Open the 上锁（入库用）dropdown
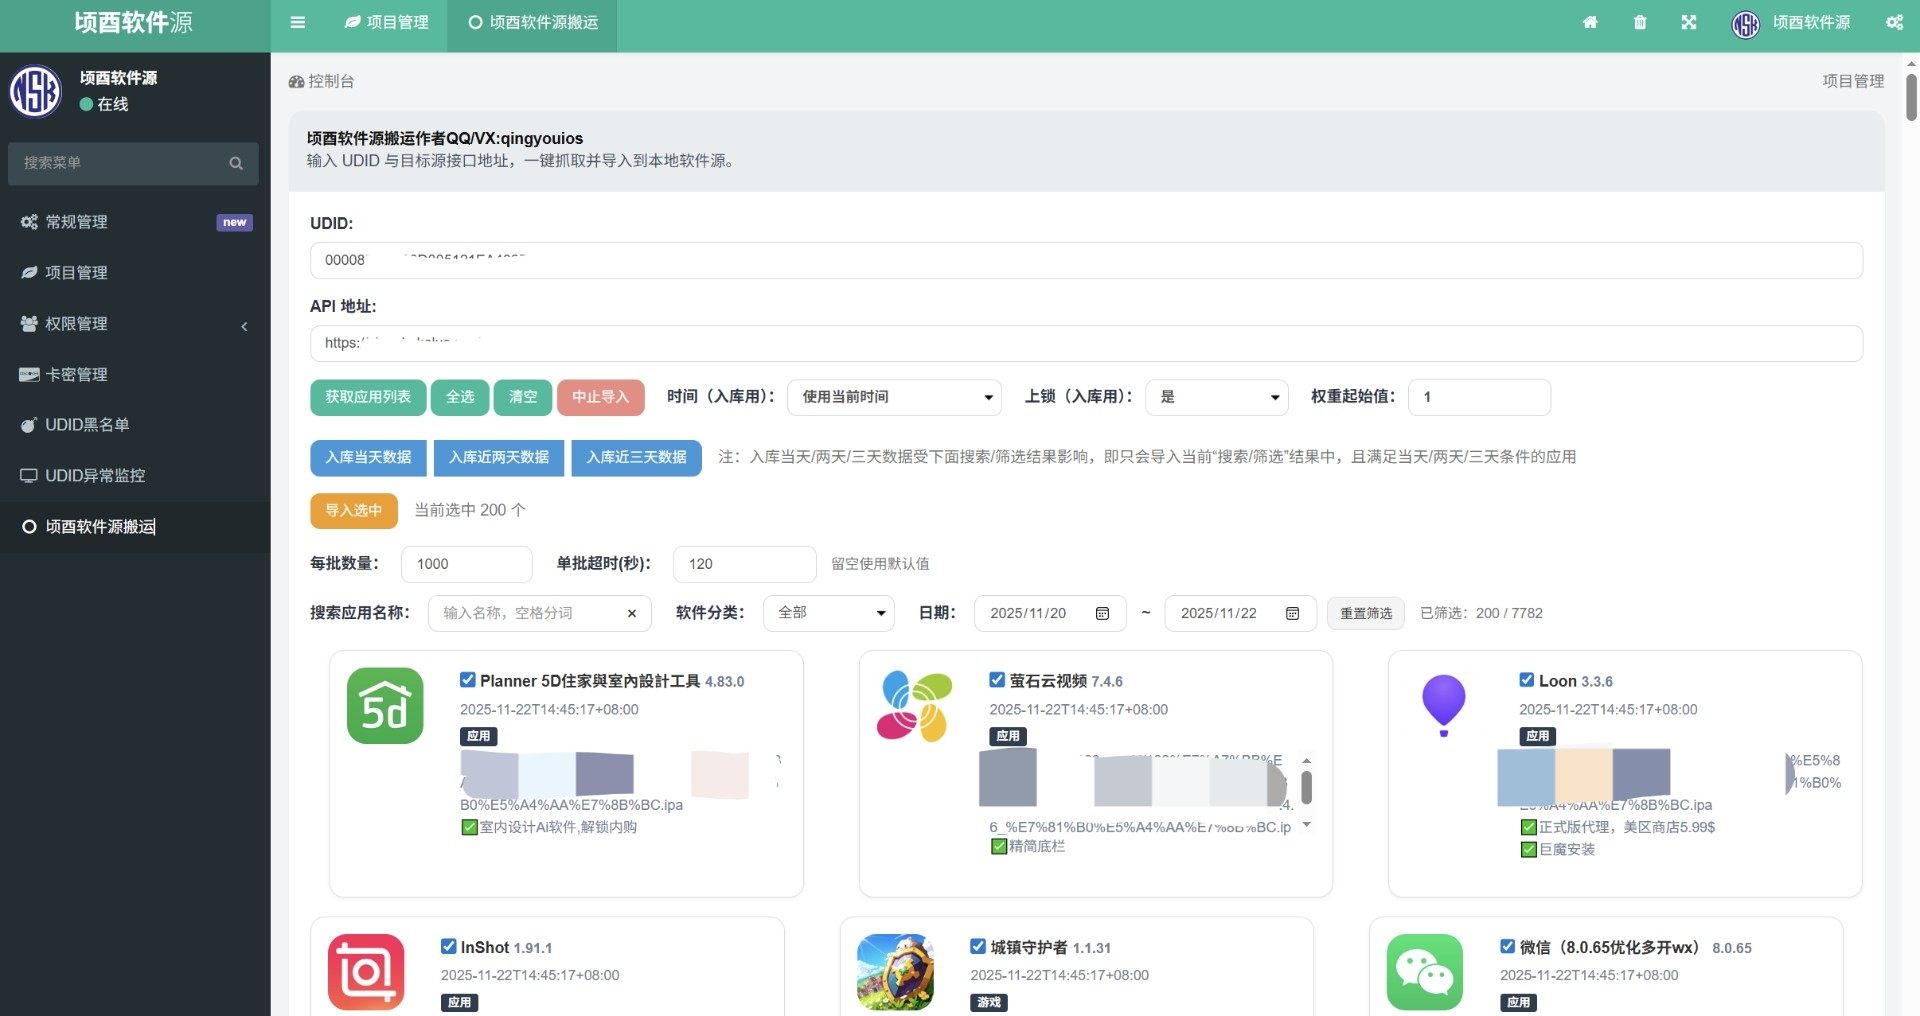 (1217, 397)
